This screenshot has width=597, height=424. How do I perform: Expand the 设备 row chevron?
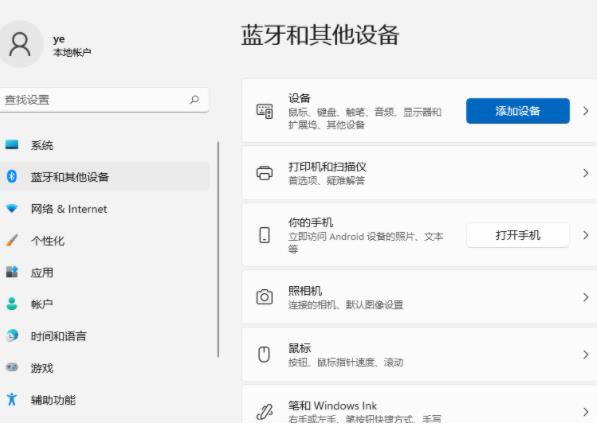[x=586, y=111]
